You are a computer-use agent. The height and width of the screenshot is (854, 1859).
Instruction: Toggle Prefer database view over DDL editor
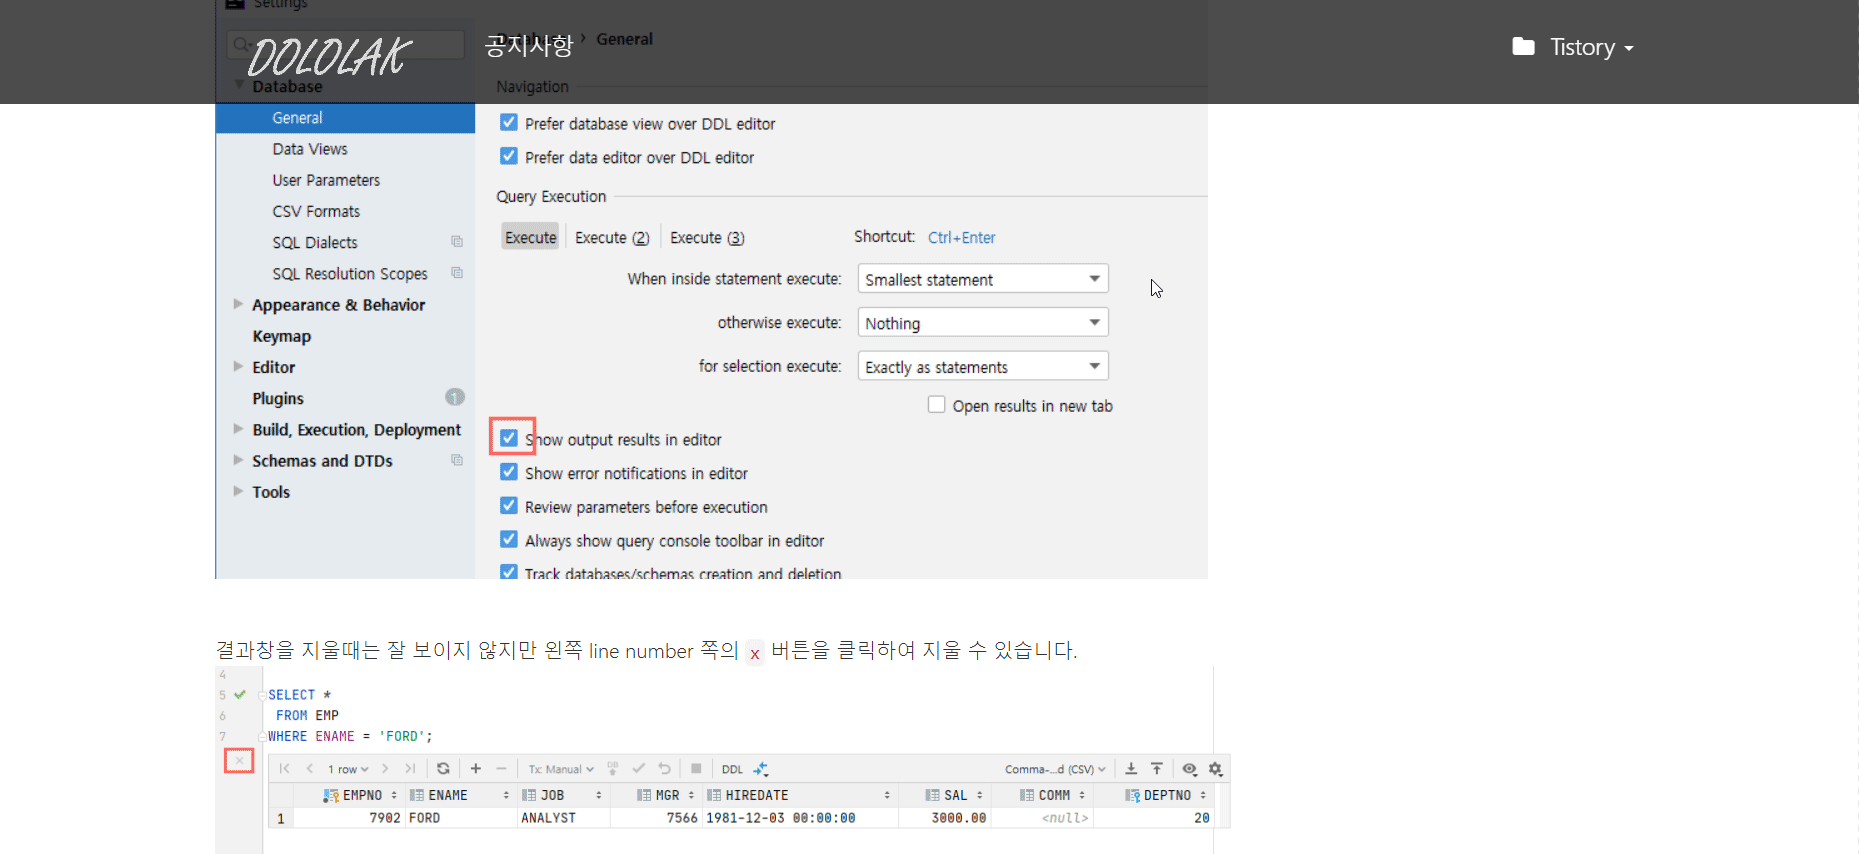509,122
